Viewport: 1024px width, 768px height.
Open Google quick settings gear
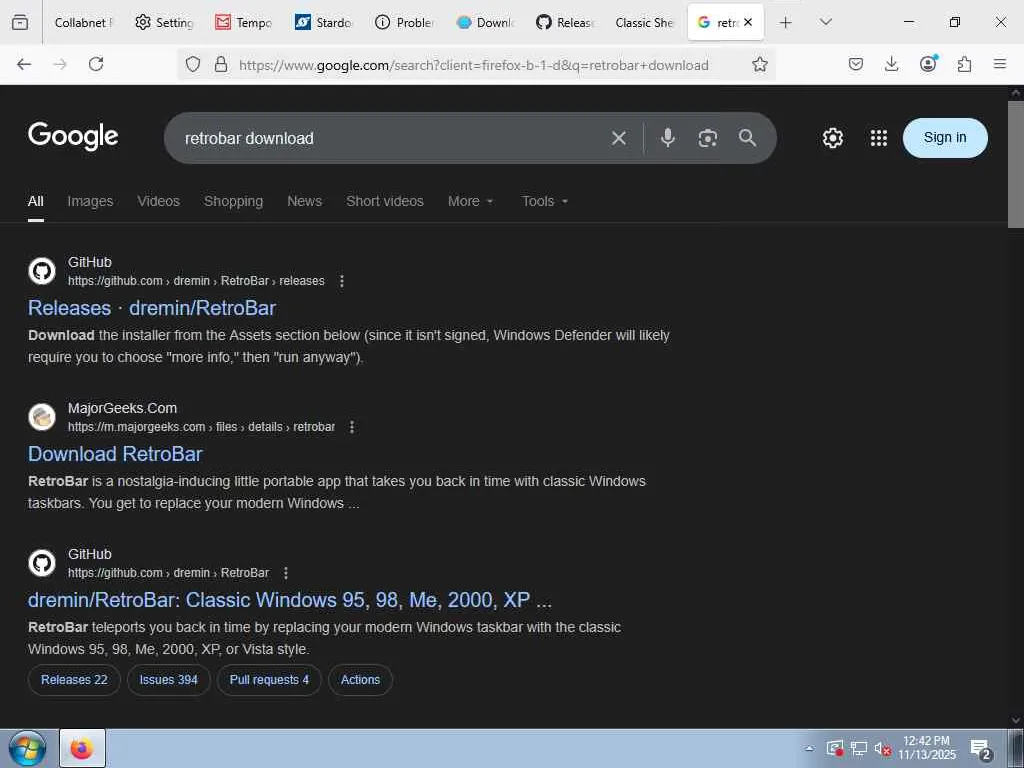833,138
